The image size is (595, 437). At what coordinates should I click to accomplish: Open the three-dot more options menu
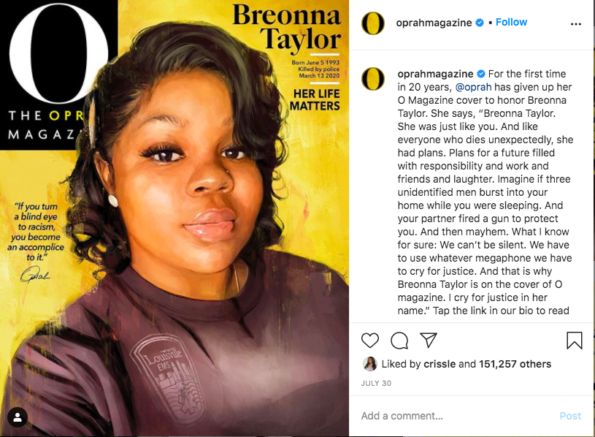pyautogui.click(x=576, y=24)
